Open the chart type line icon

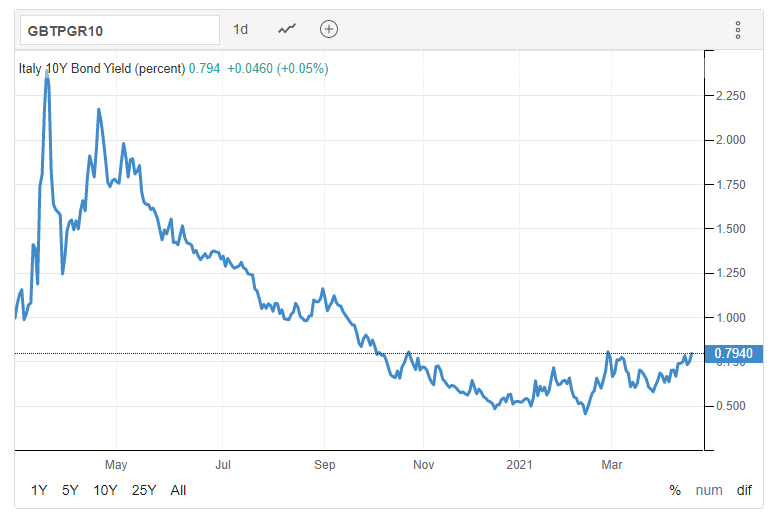287,30
